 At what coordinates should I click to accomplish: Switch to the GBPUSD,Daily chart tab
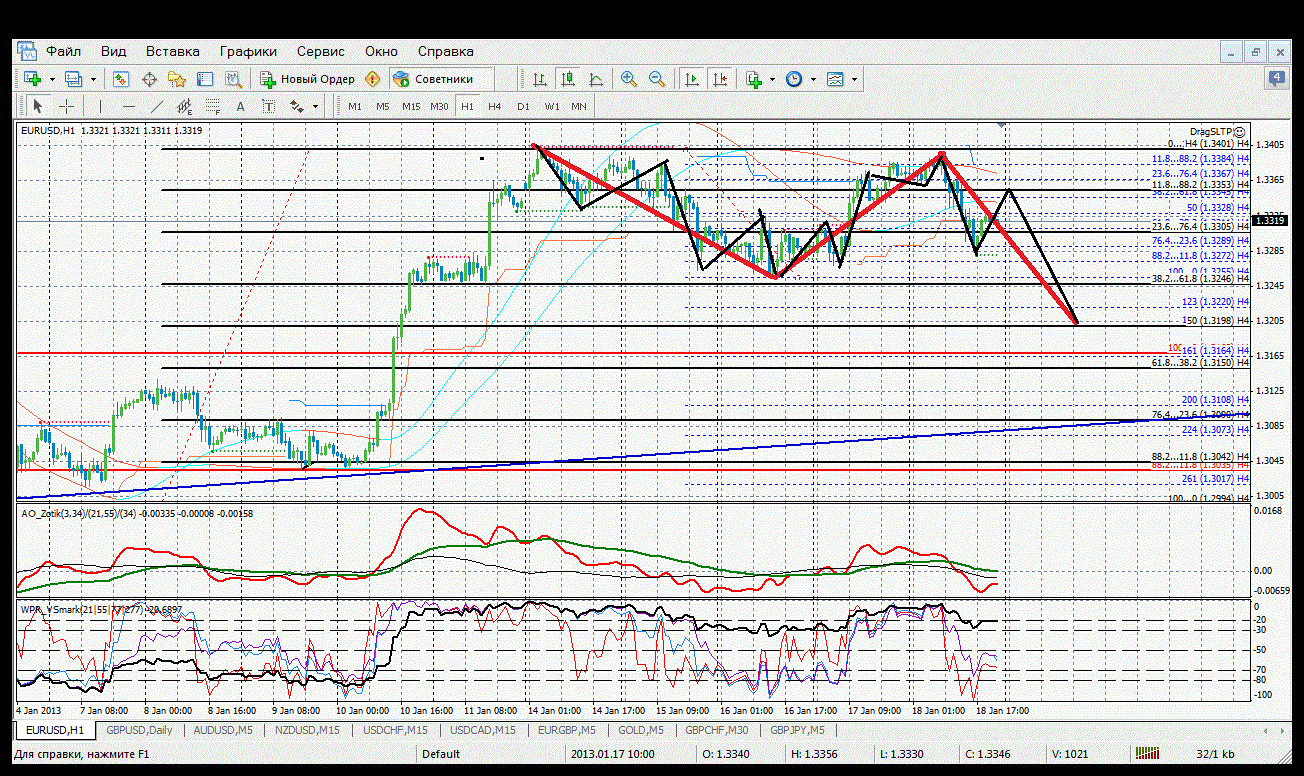coord(139,730)
